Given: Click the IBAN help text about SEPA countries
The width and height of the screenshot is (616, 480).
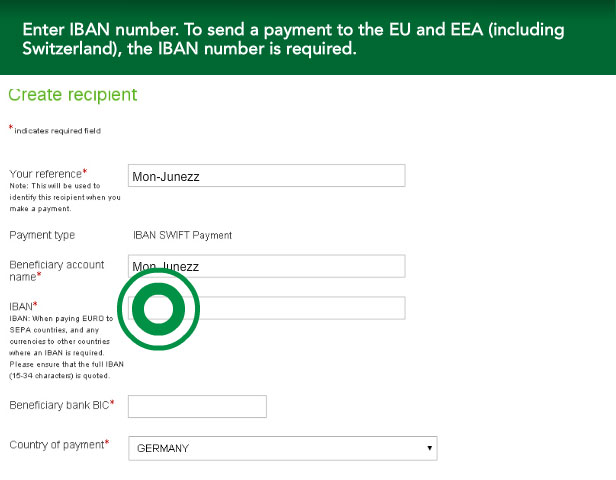Looking at the screenshot, I should [66, 347].
